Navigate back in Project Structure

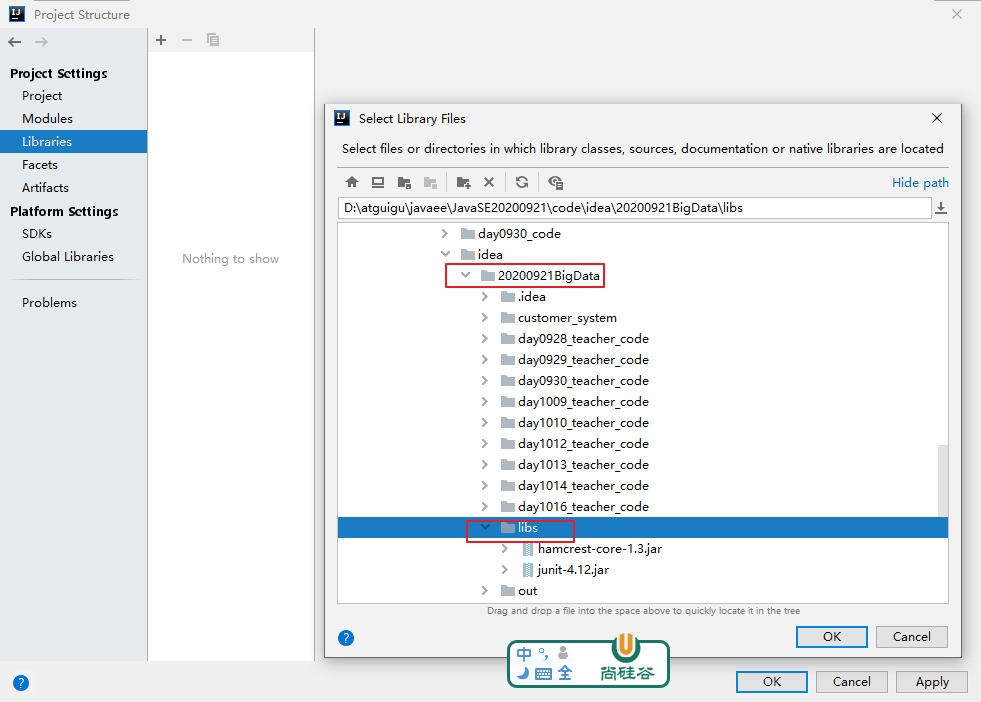click(15, 42)
